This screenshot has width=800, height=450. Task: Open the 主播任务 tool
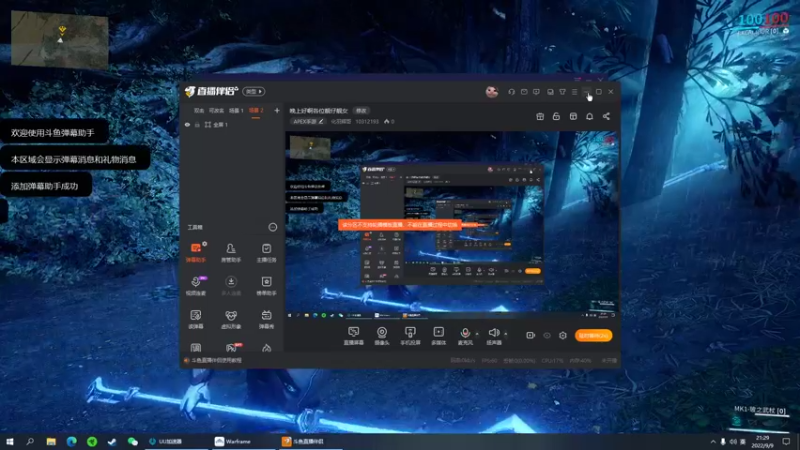[x=266, y=253]
